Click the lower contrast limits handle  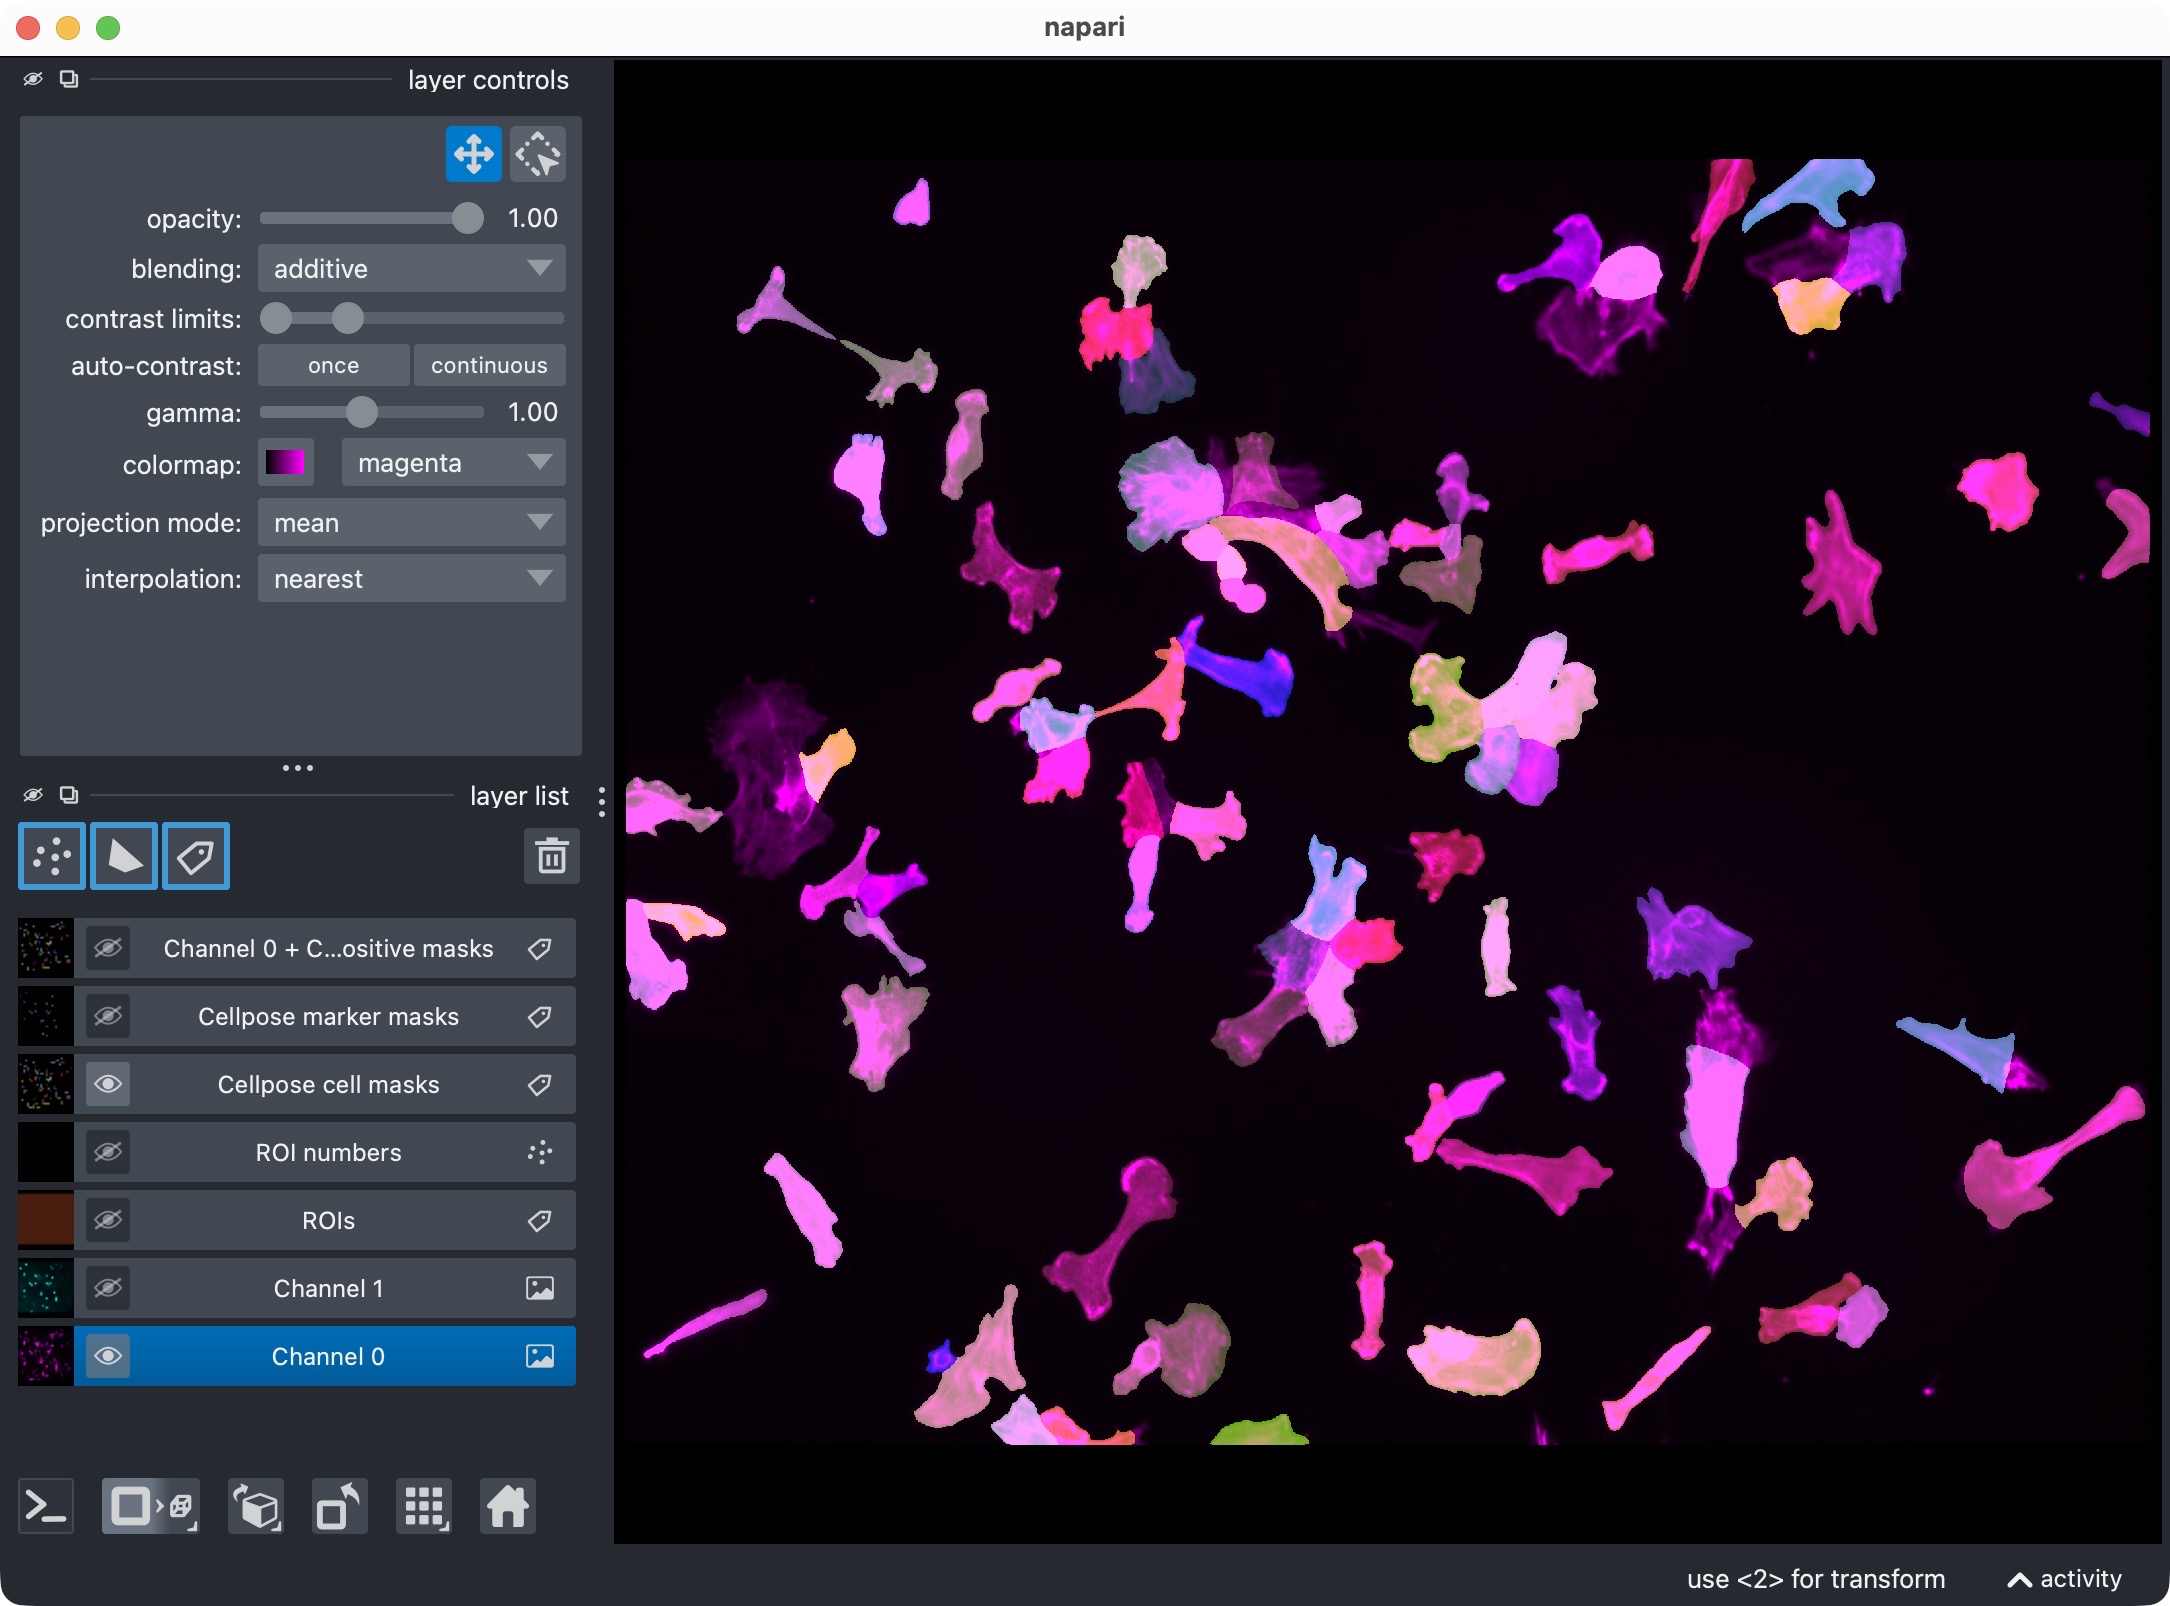point(276,318)
